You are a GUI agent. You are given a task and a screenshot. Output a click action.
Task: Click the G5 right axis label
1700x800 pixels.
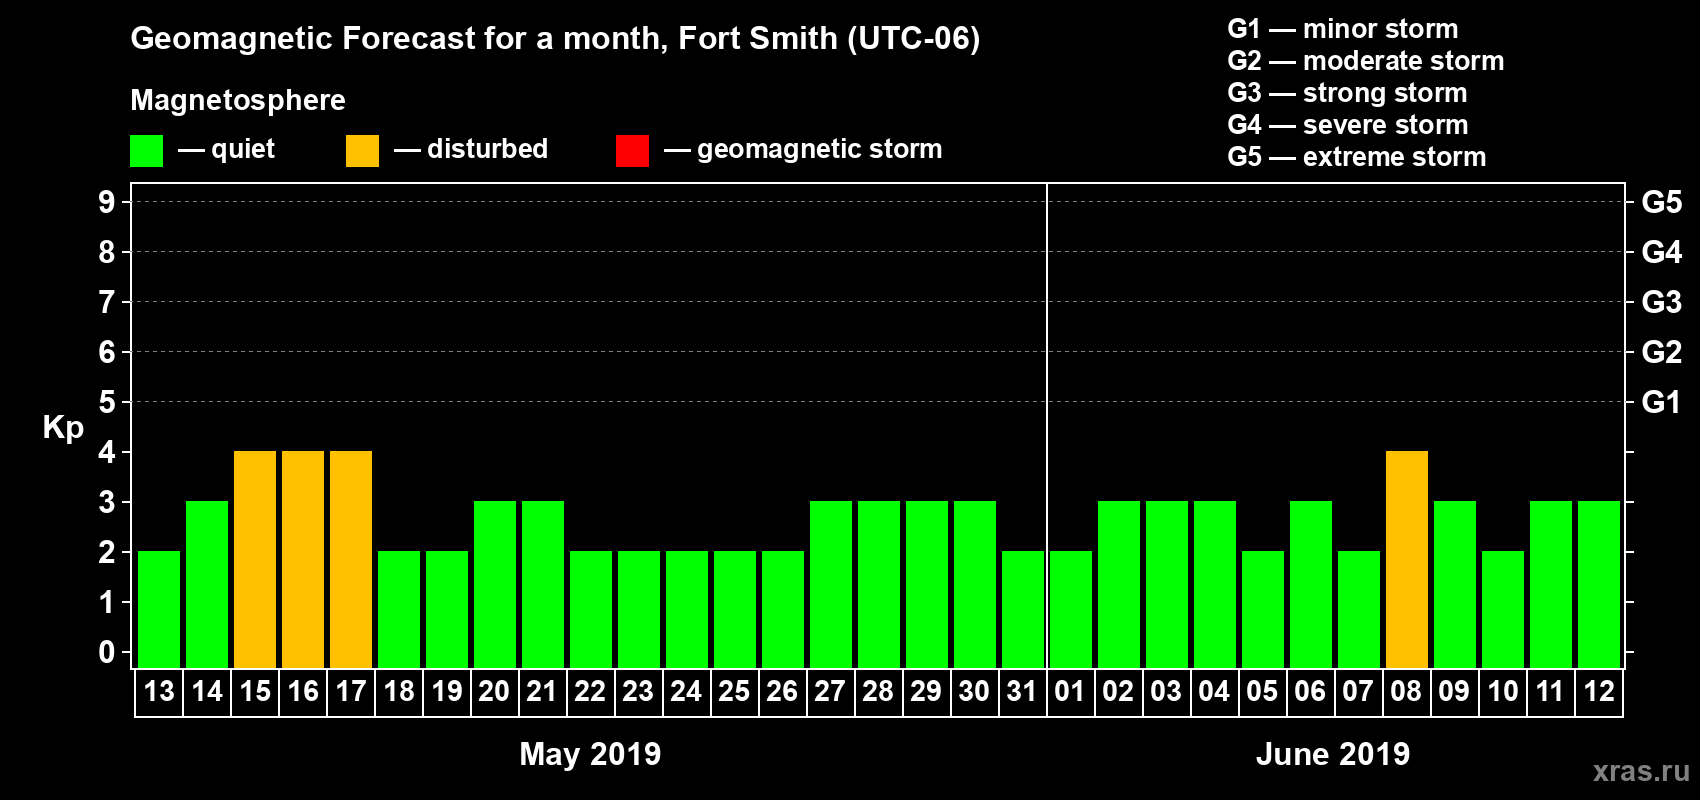(1662, 202)
